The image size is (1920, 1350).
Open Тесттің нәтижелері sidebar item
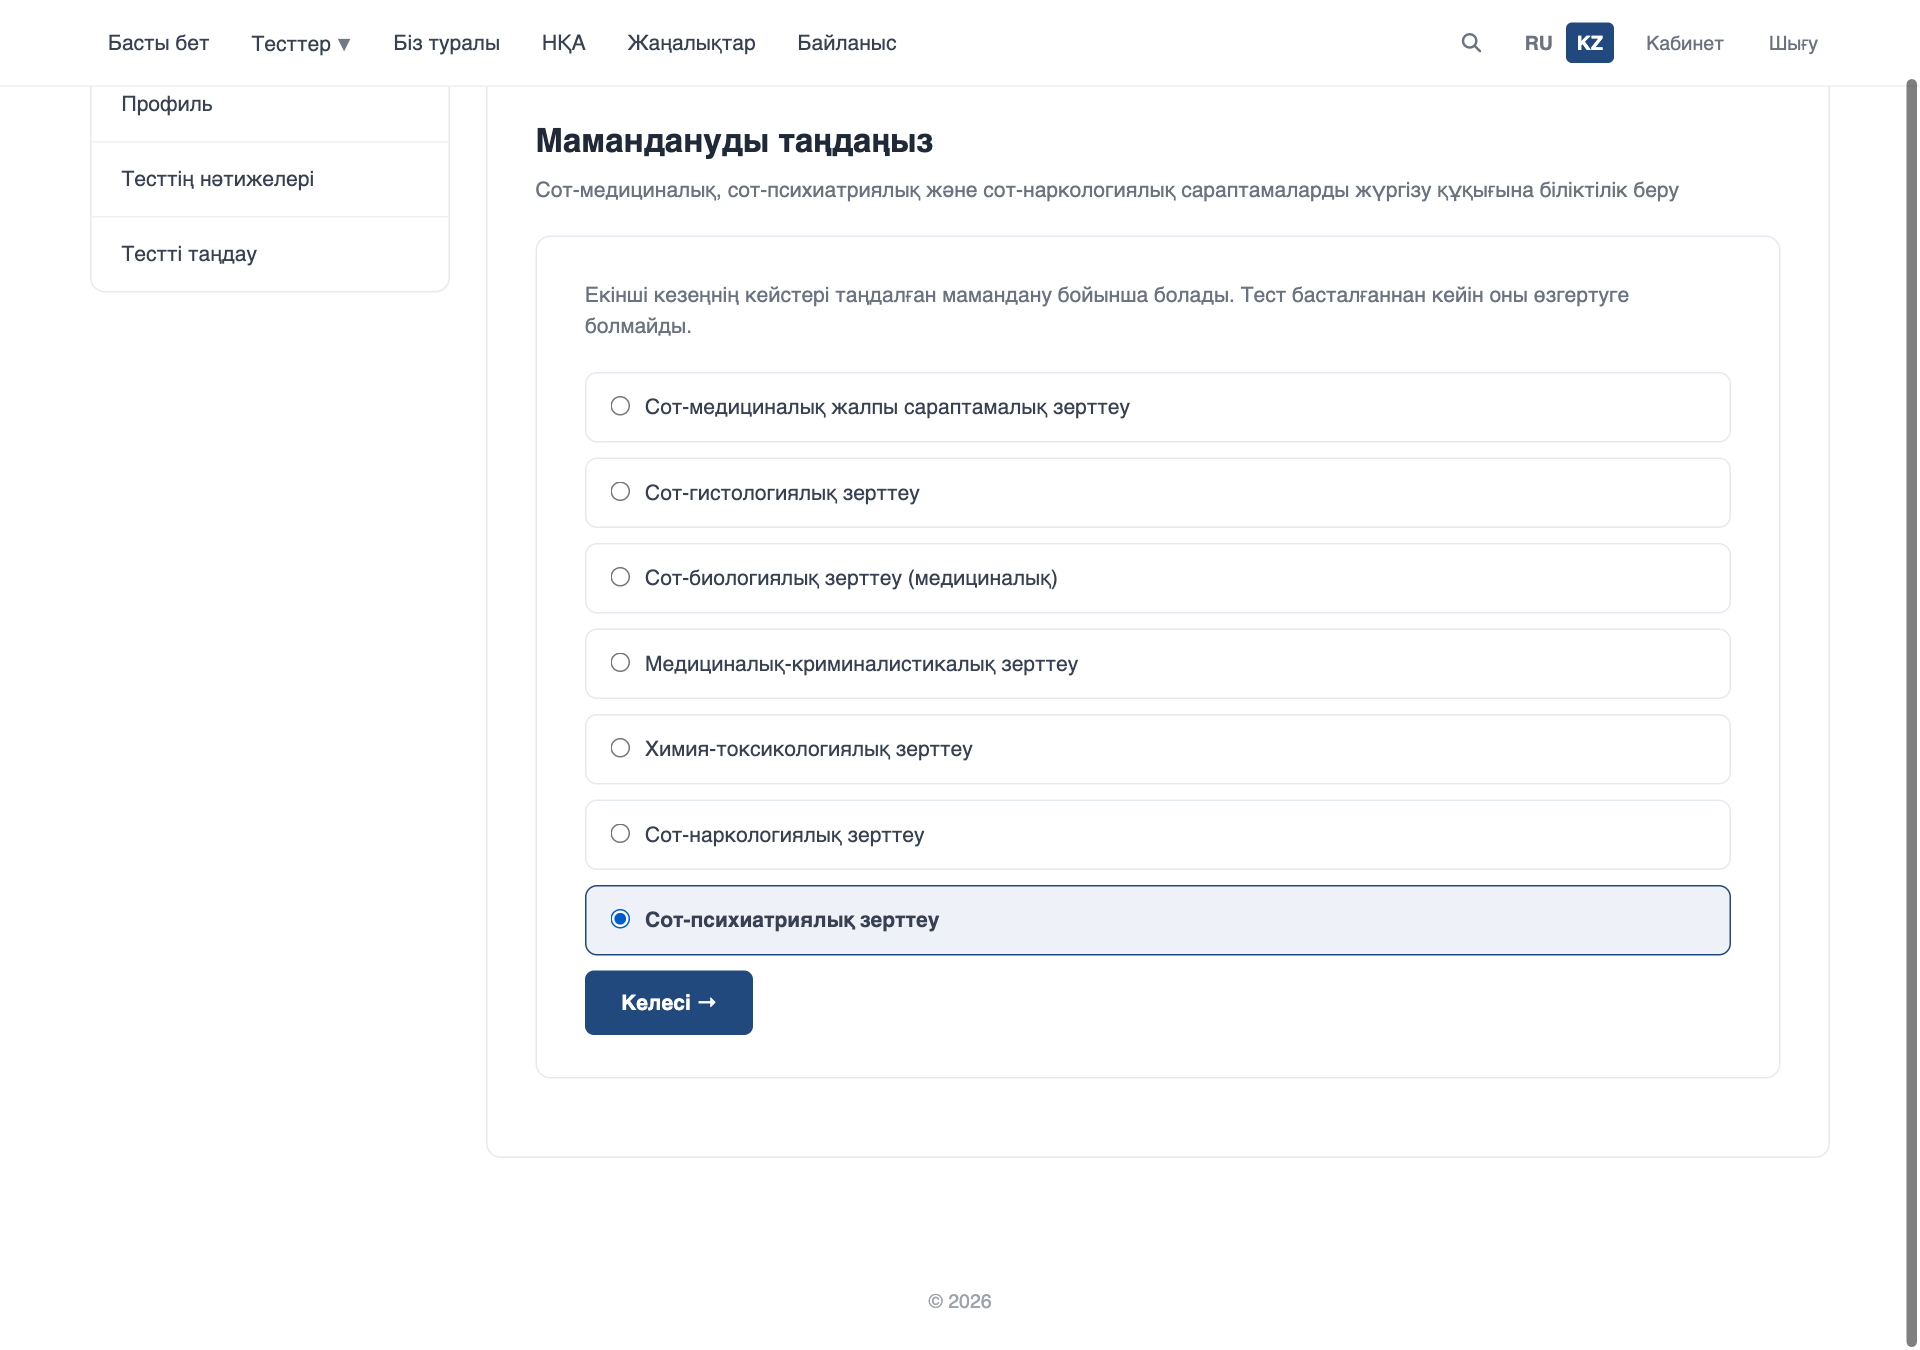pos(270,179)
